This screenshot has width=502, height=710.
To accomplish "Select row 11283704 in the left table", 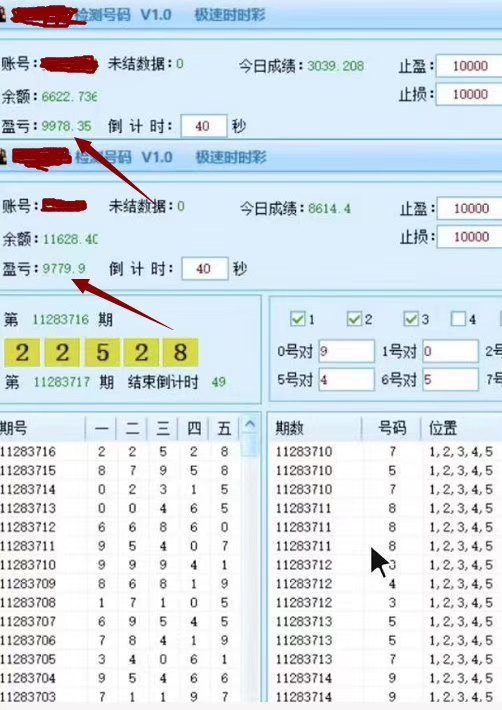I will (x=120, y=678).
